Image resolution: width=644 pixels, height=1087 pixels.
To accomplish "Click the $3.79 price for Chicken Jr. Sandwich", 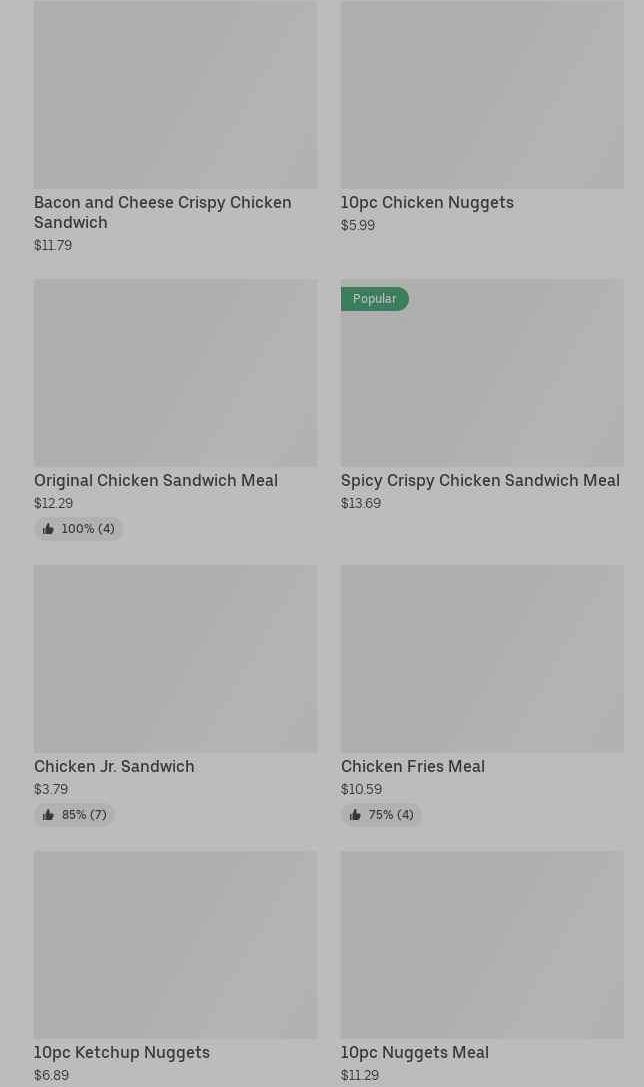I will coord(51,789).
